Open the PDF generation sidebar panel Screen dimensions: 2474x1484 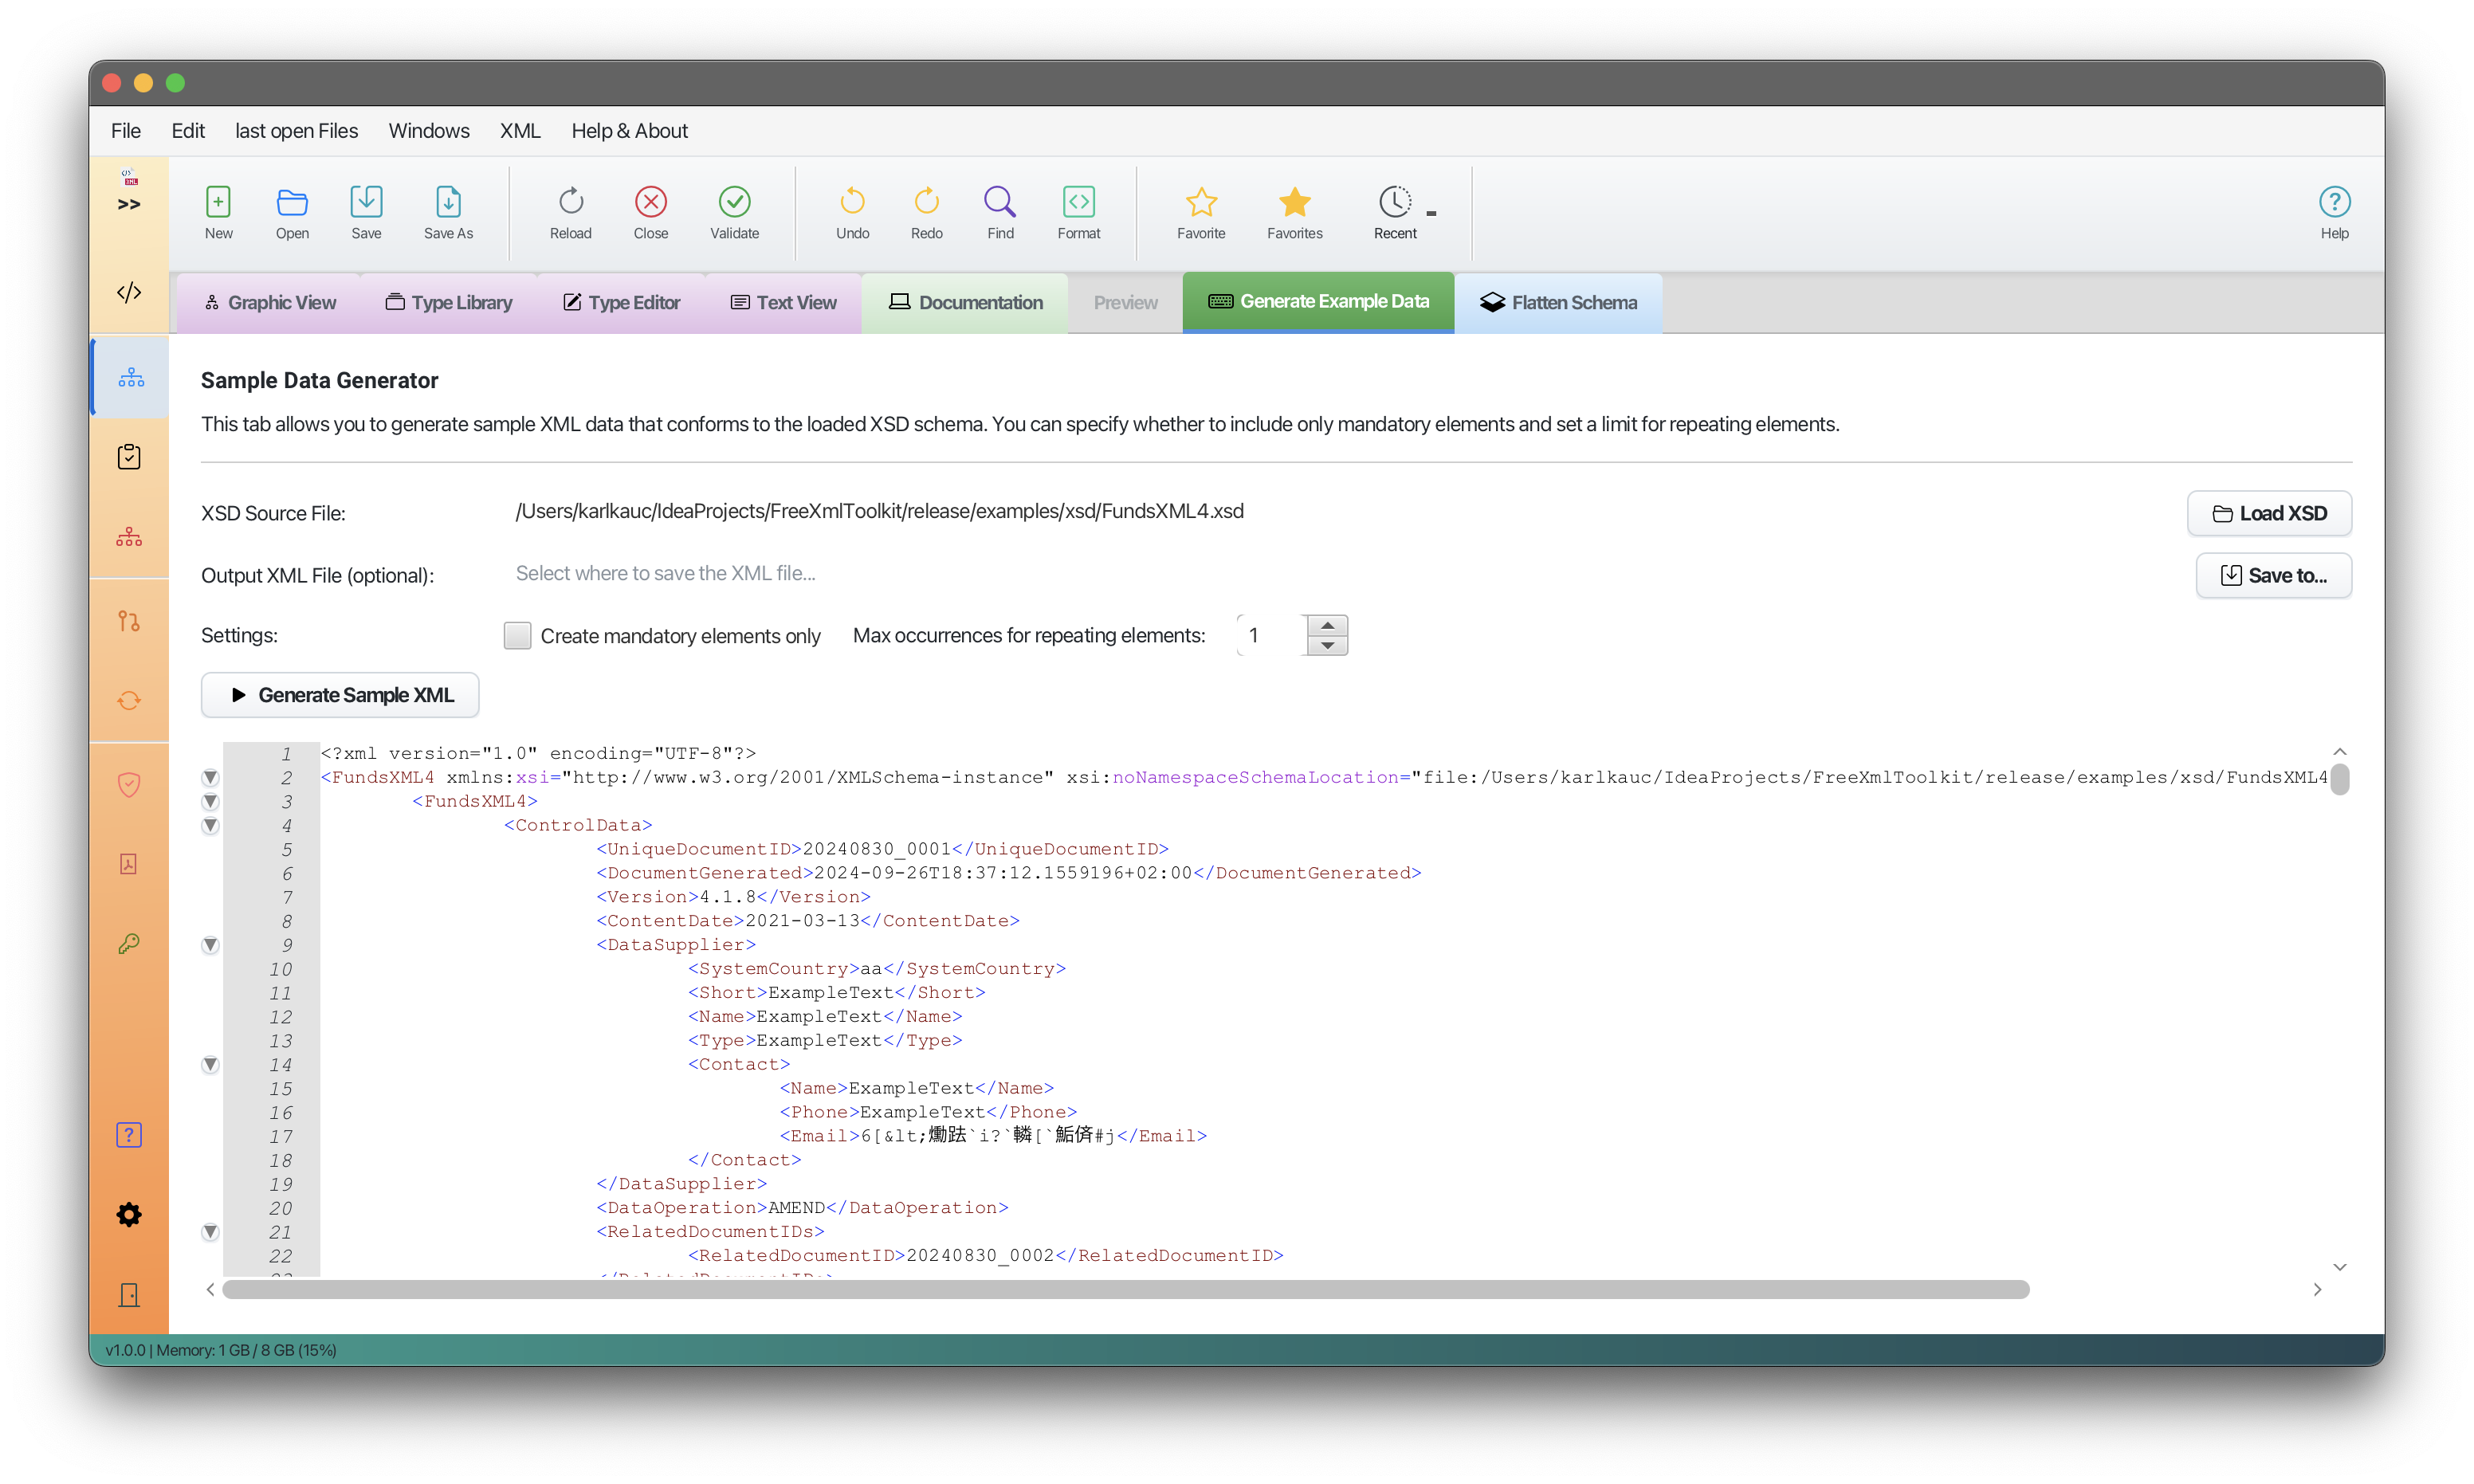(129, 863)
